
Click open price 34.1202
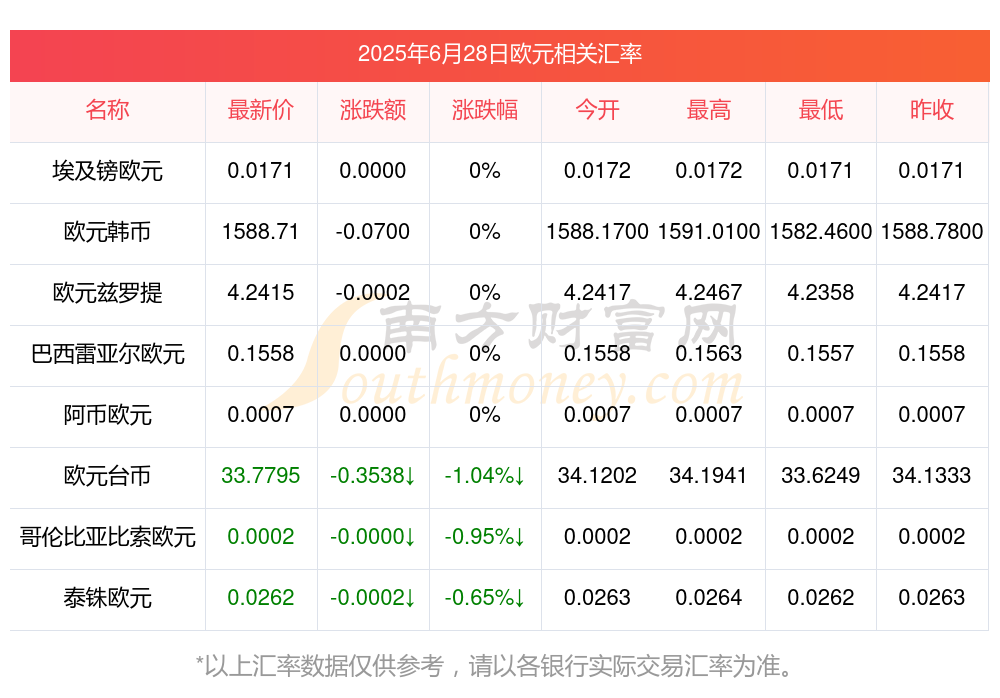(x=597, y=476)
